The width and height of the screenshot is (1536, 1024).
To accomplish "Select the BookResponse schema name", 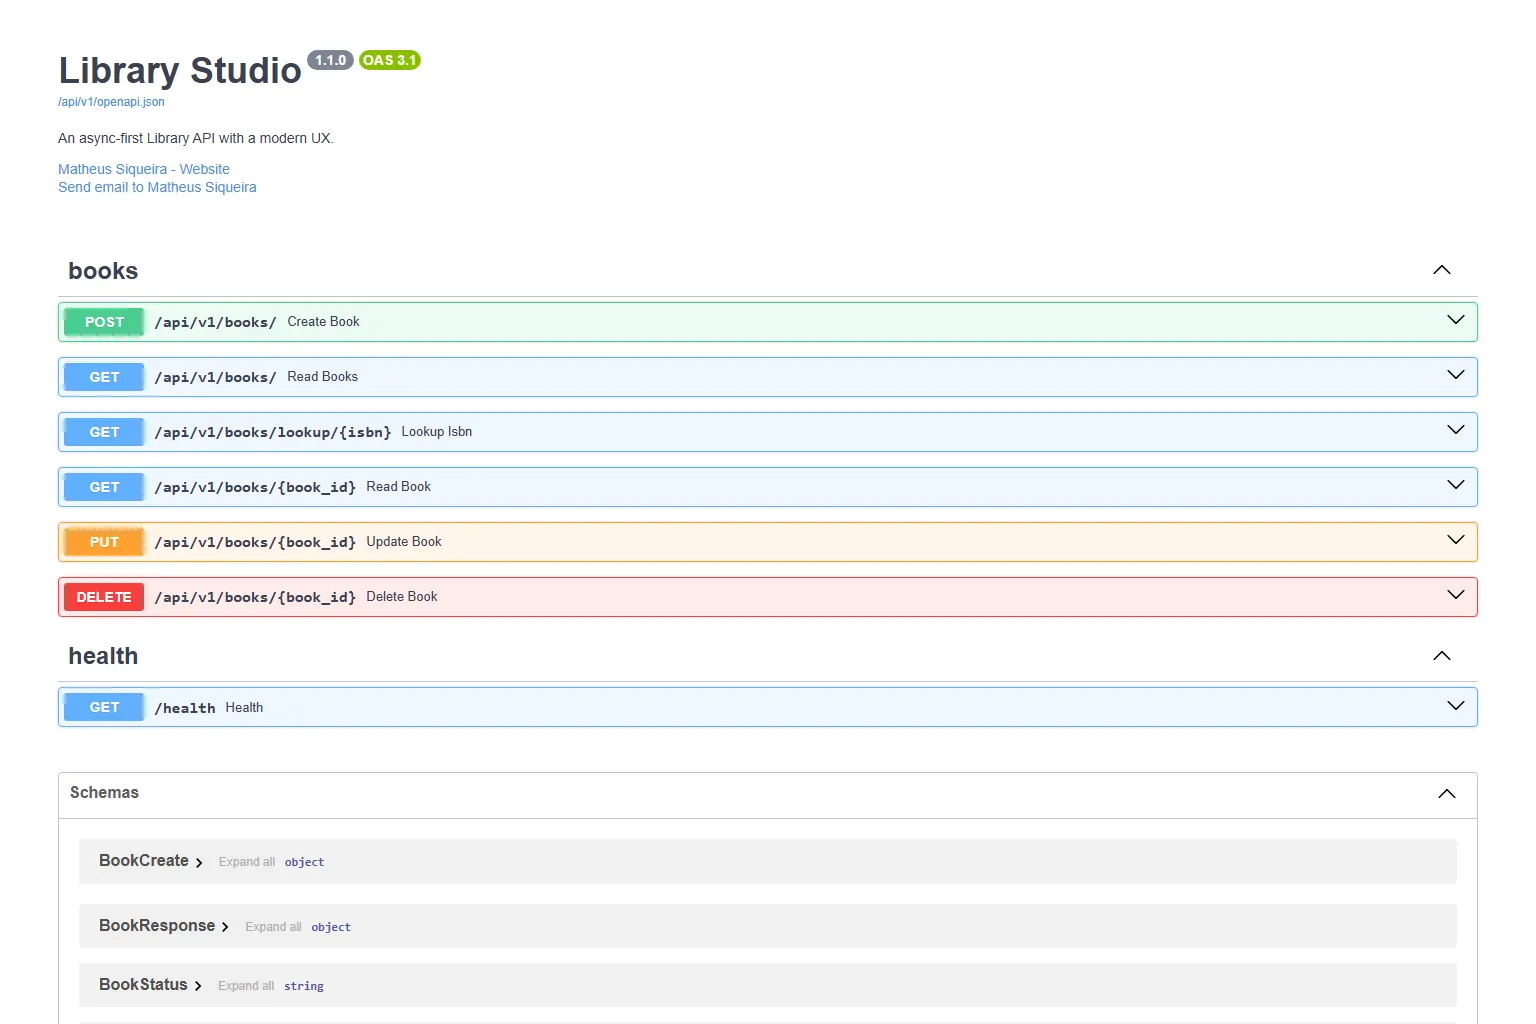I will click(157, 926).
